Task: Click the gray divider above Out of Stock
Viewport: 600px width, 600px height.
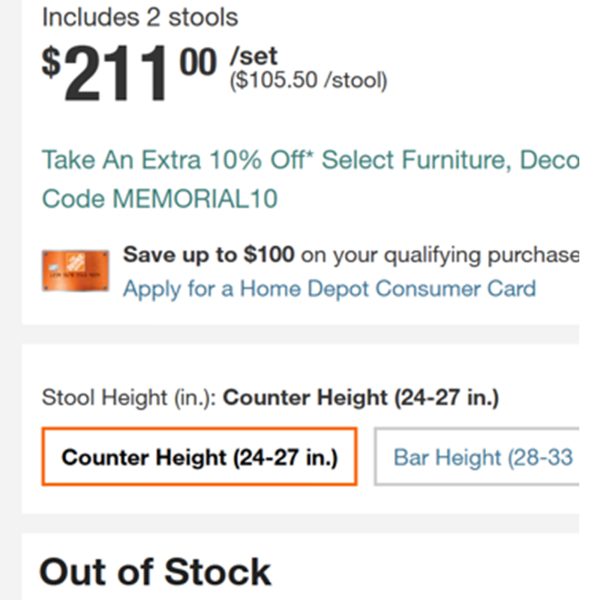Action: pyautogui.click(x=300, y=523)
